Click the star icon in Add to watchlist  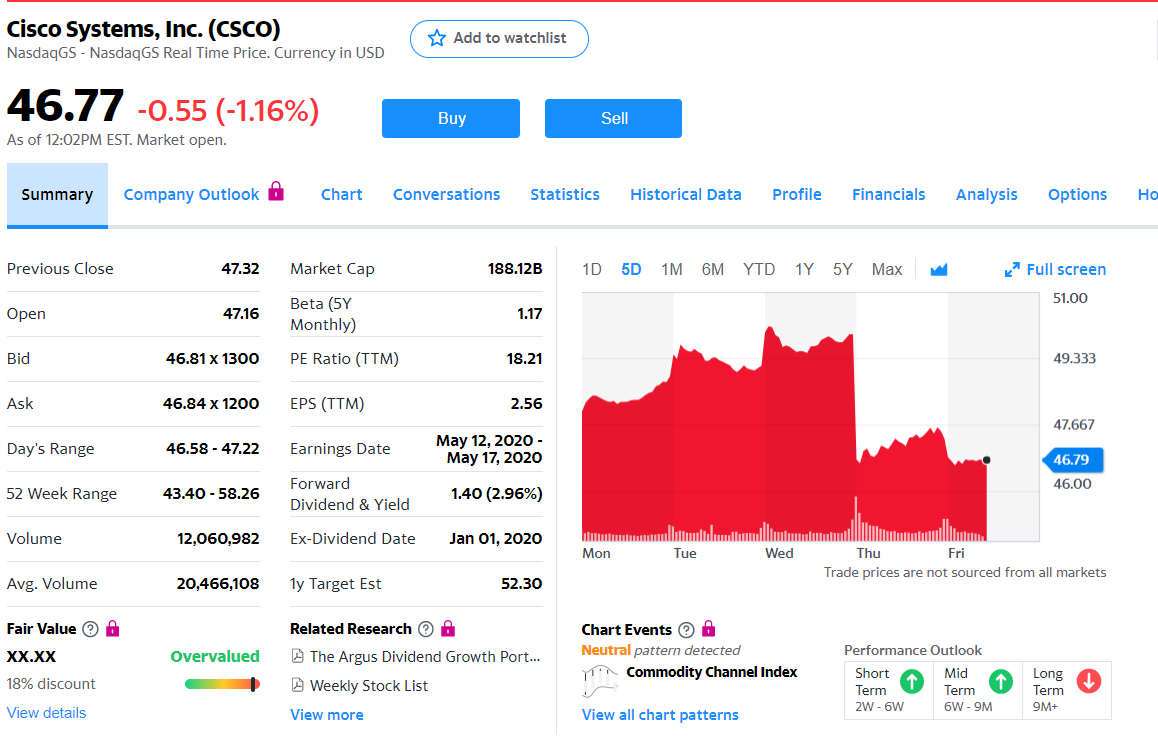[x=436, y=38]
